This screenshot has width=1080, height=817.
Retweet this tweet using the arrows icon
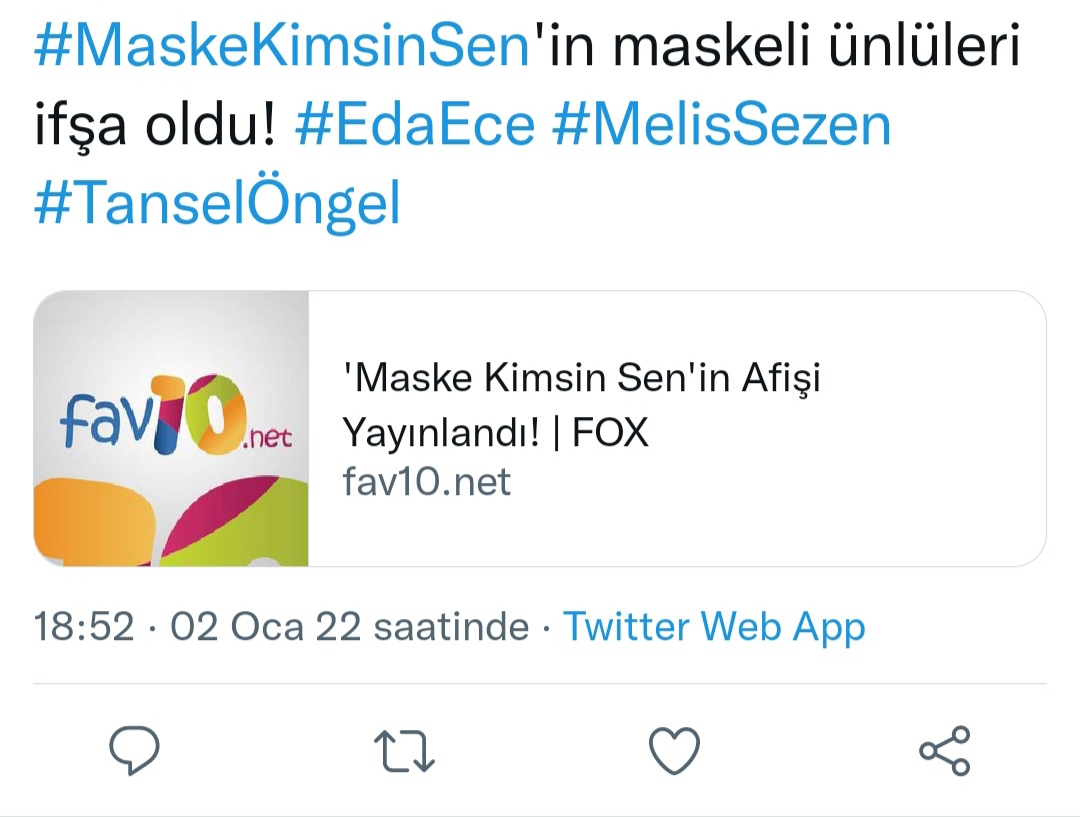(x=404, y=751)
